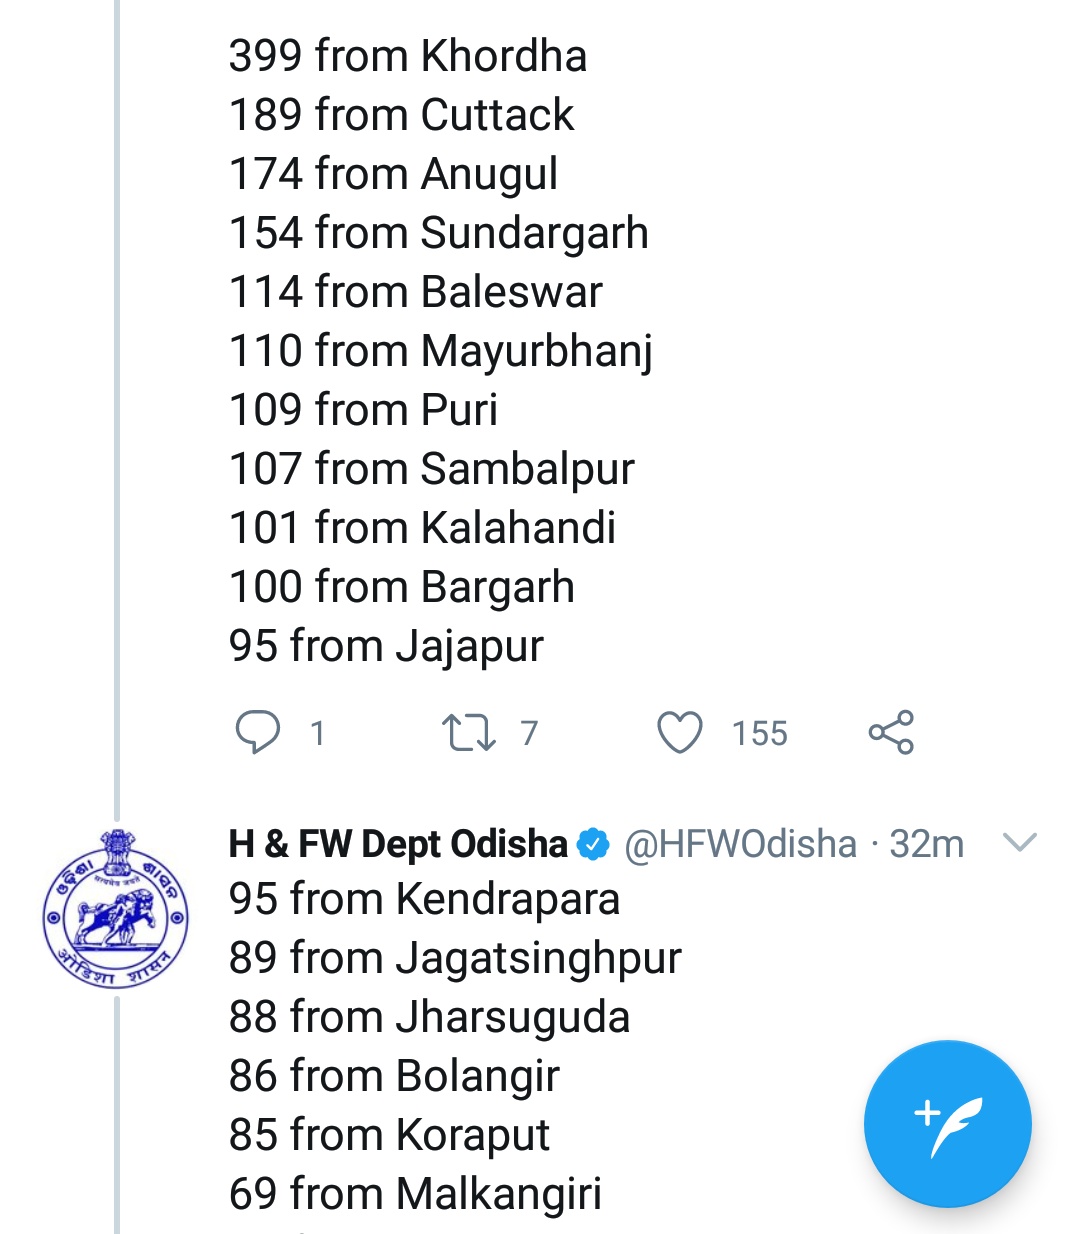Retweet the district list tweet
1080x1234 pixels.
pyautogui.click(x=469, y=732)
